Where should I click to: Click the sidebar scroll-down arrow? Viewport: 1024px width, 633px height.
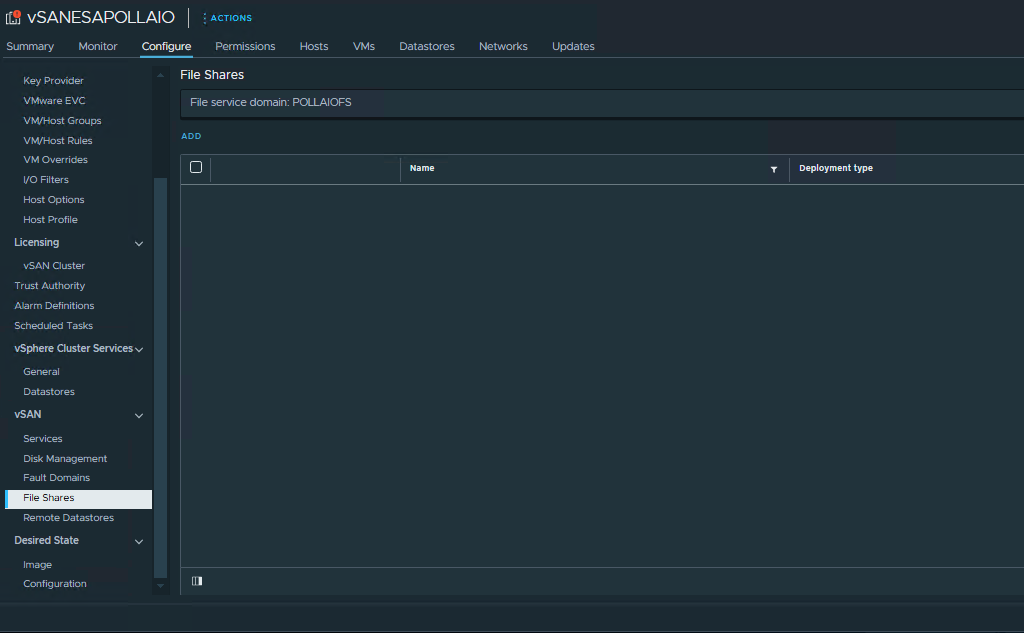tap(160, 586)
